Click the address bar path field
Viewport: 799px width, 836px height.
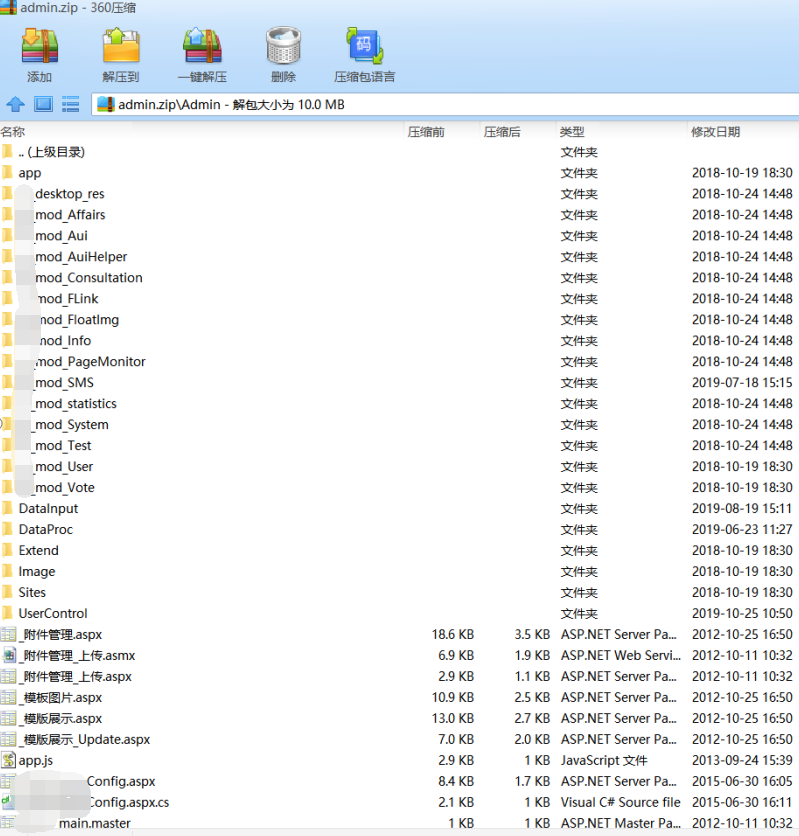pos(445,104)
